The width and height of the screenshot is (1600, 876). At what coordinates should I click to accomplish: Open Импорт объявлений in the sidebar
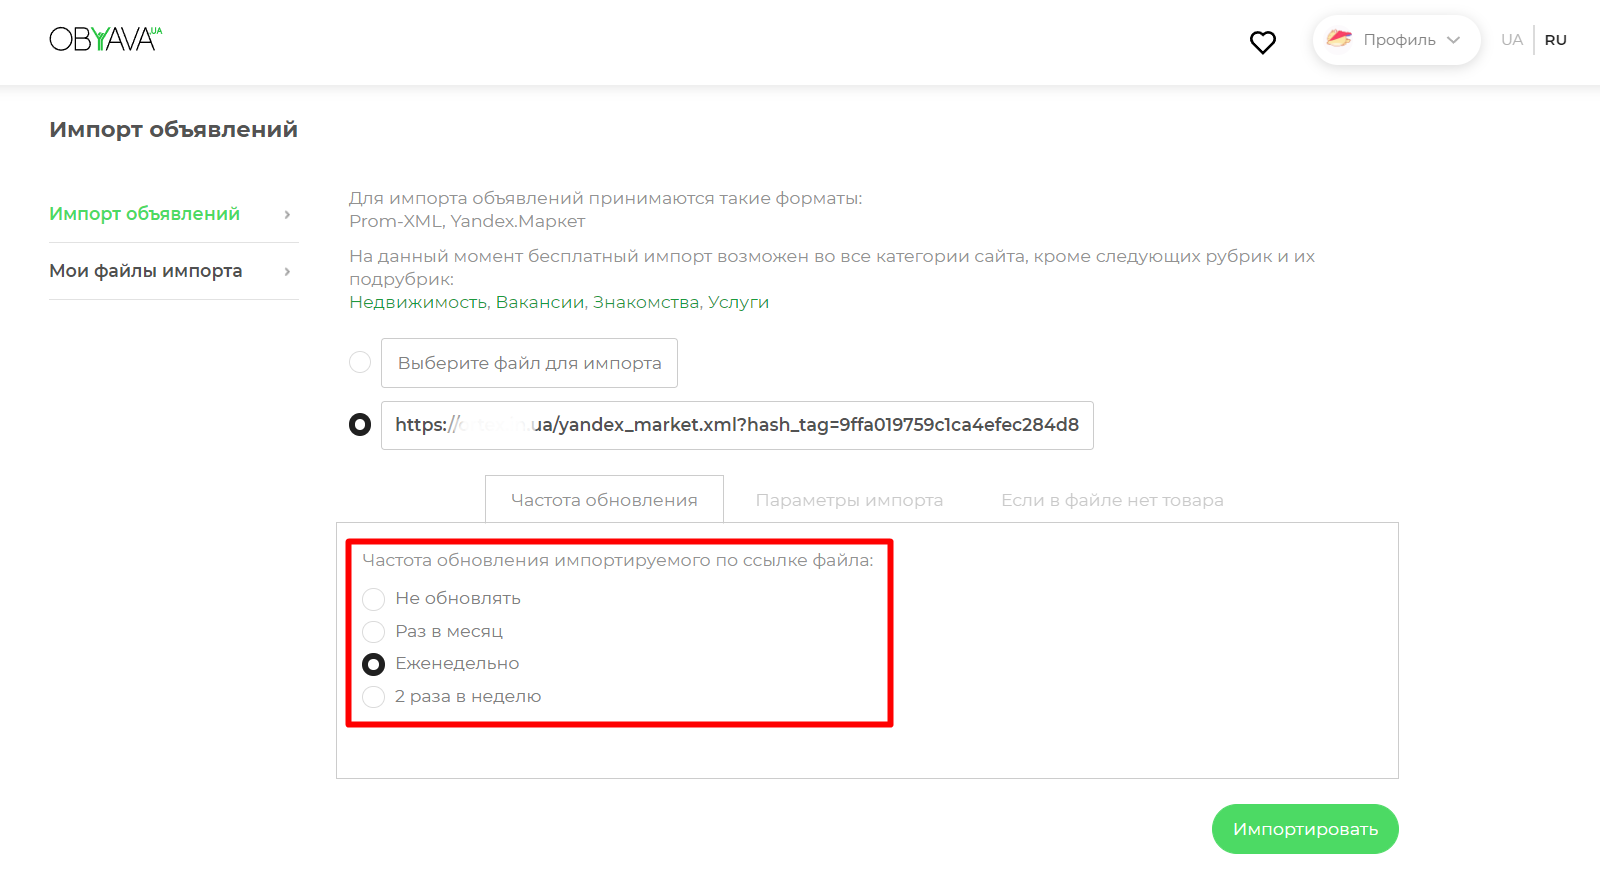point(145,214)
